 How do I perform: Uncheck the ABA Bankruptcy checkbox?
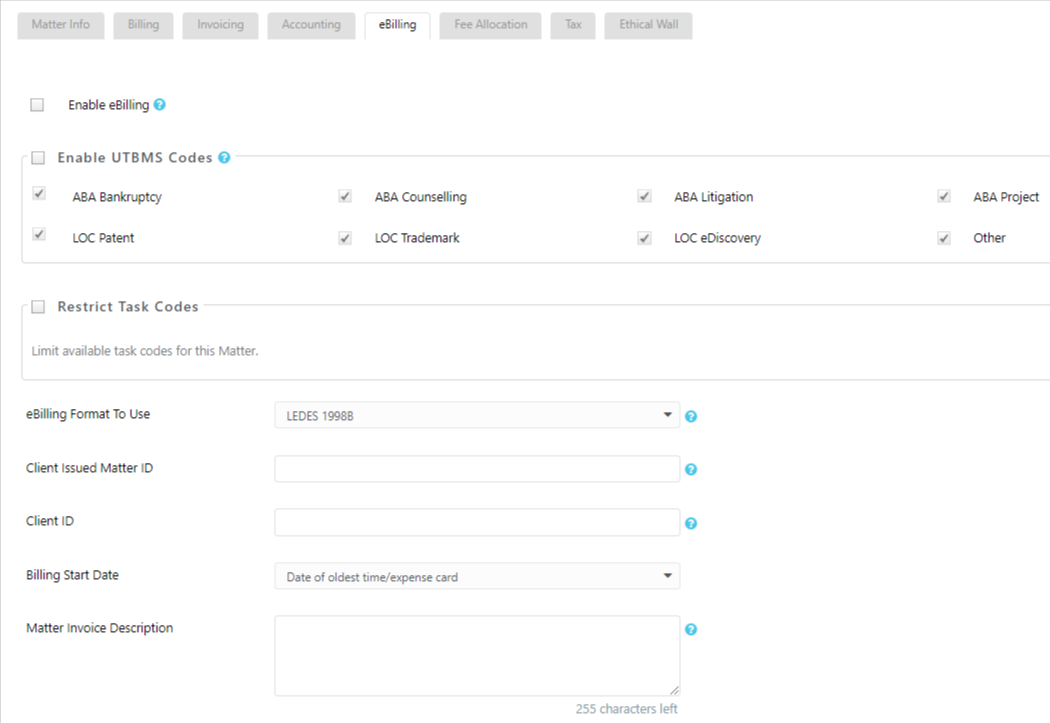pos(39,196)
